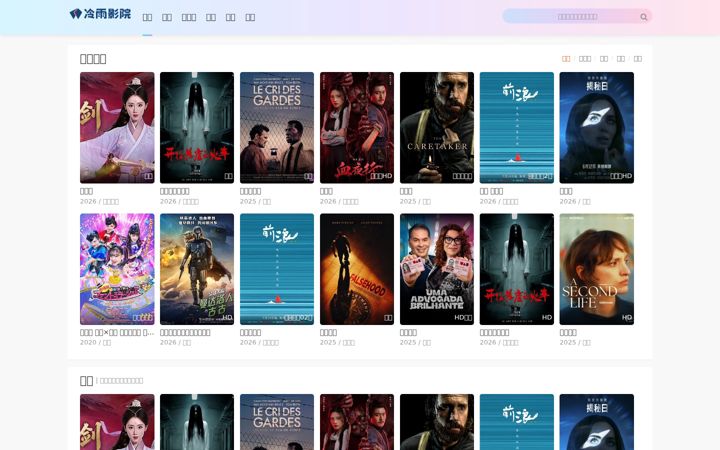This screenshot has height=450, width=720.
Task: Click title link below The Caretaker poster
Action: 406,191
